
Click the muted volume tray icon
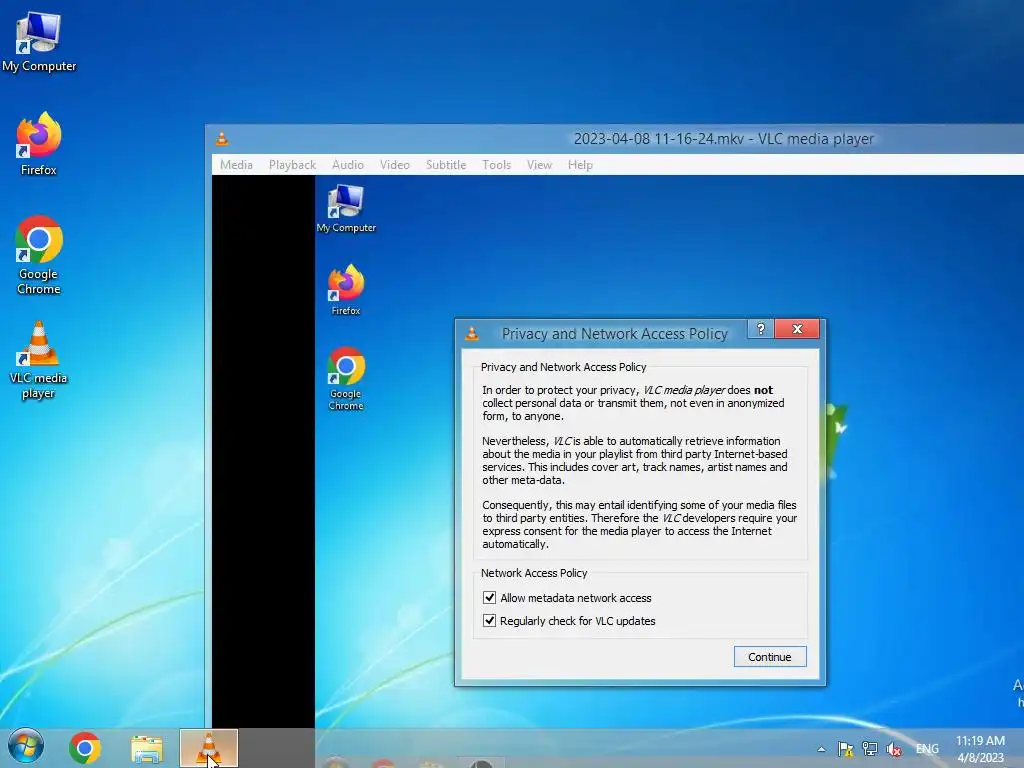coord(894,749)
